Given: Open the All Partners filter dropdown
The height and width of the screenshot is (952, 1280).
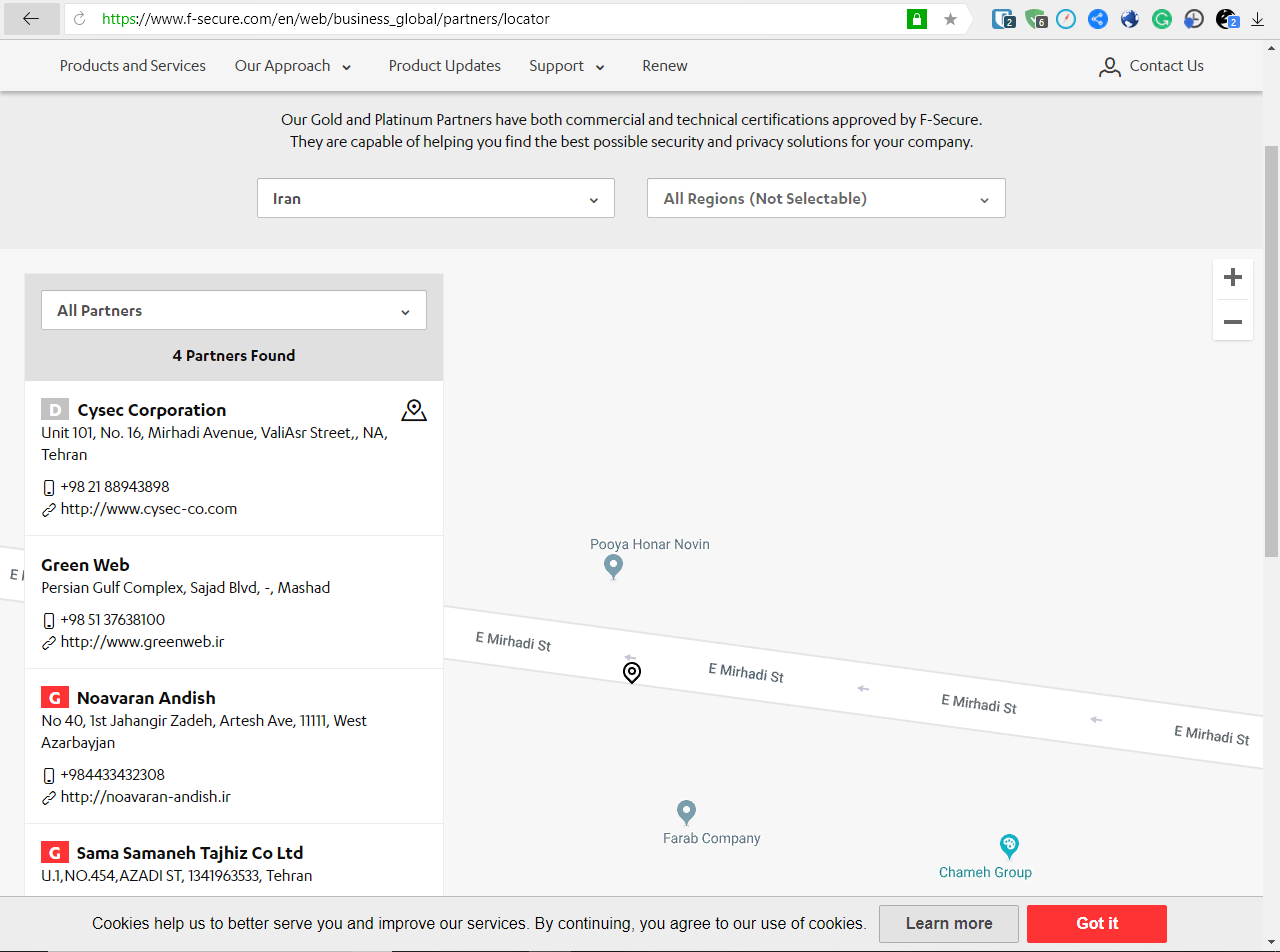Looking at the screenshot, I should point(234,310).
